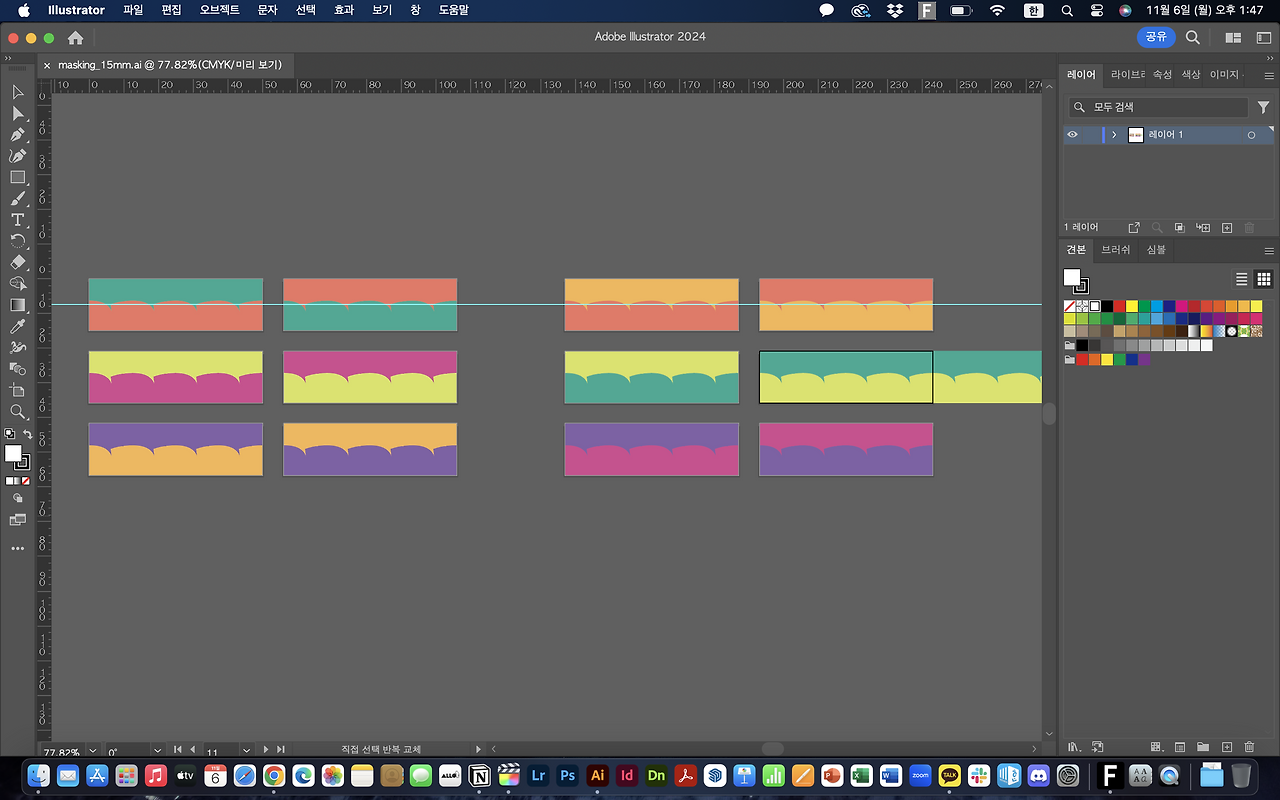1280x800 pixels.
Task: Expand the status bar info popup arrow
Action: pyautogui.click(x=478, y=749)
